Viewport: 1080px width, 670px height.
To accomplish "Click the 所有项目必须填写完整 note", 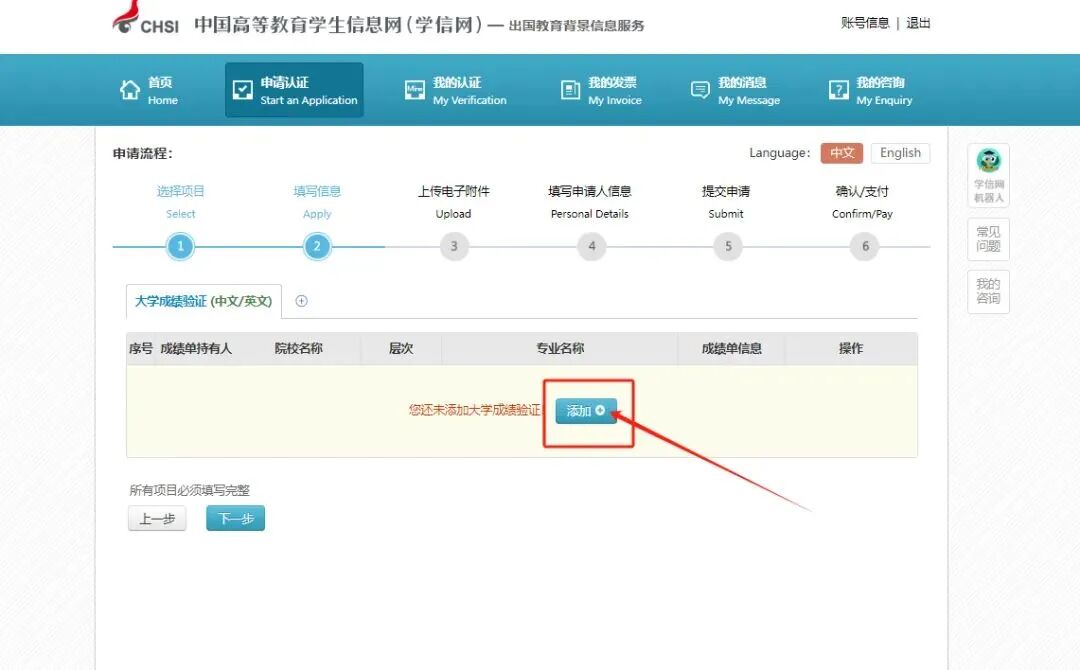I will [189, 490].
